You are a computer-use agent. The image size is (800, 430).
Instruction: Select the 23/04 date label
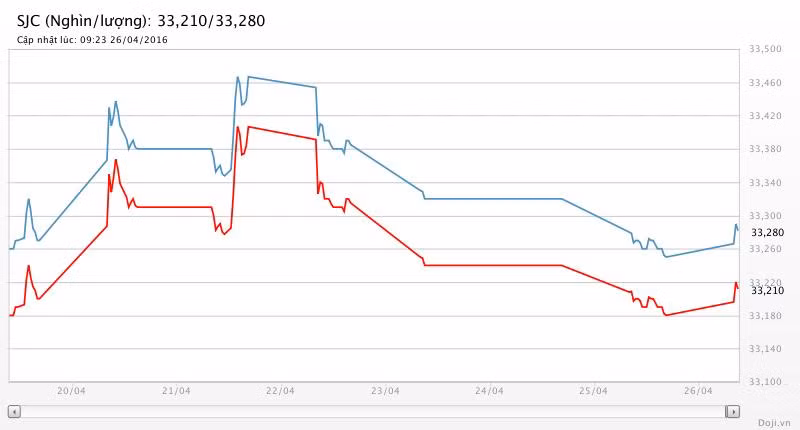384,391
